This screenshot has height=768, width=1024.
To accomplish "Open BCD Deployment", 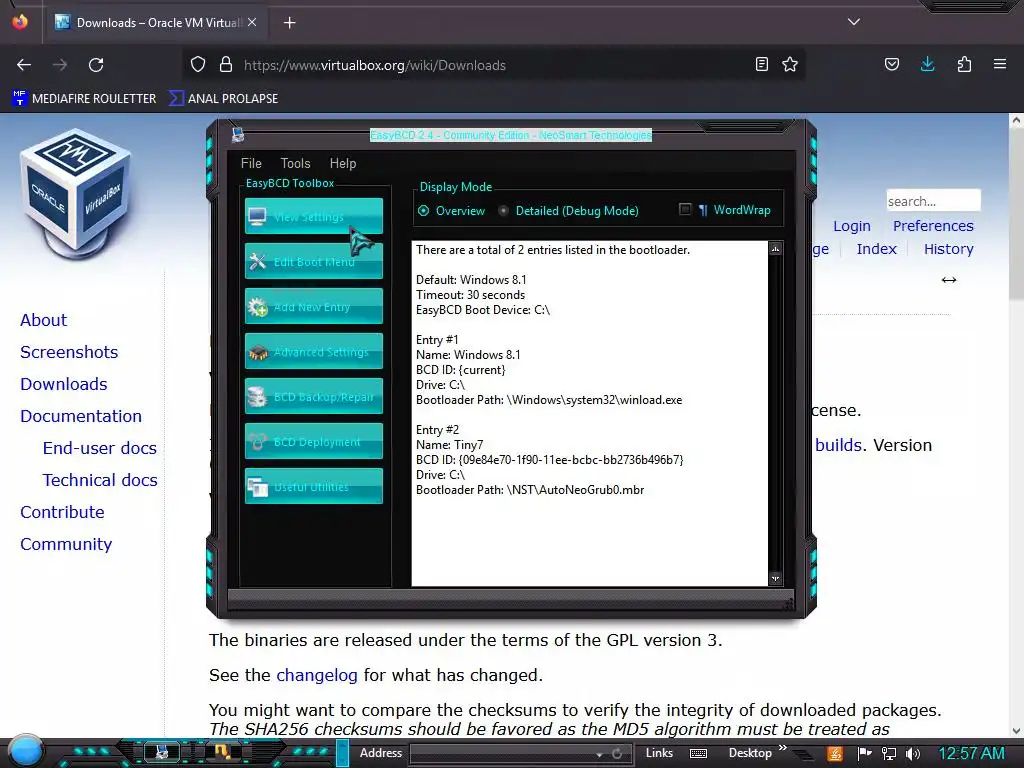I will point(313,441).
